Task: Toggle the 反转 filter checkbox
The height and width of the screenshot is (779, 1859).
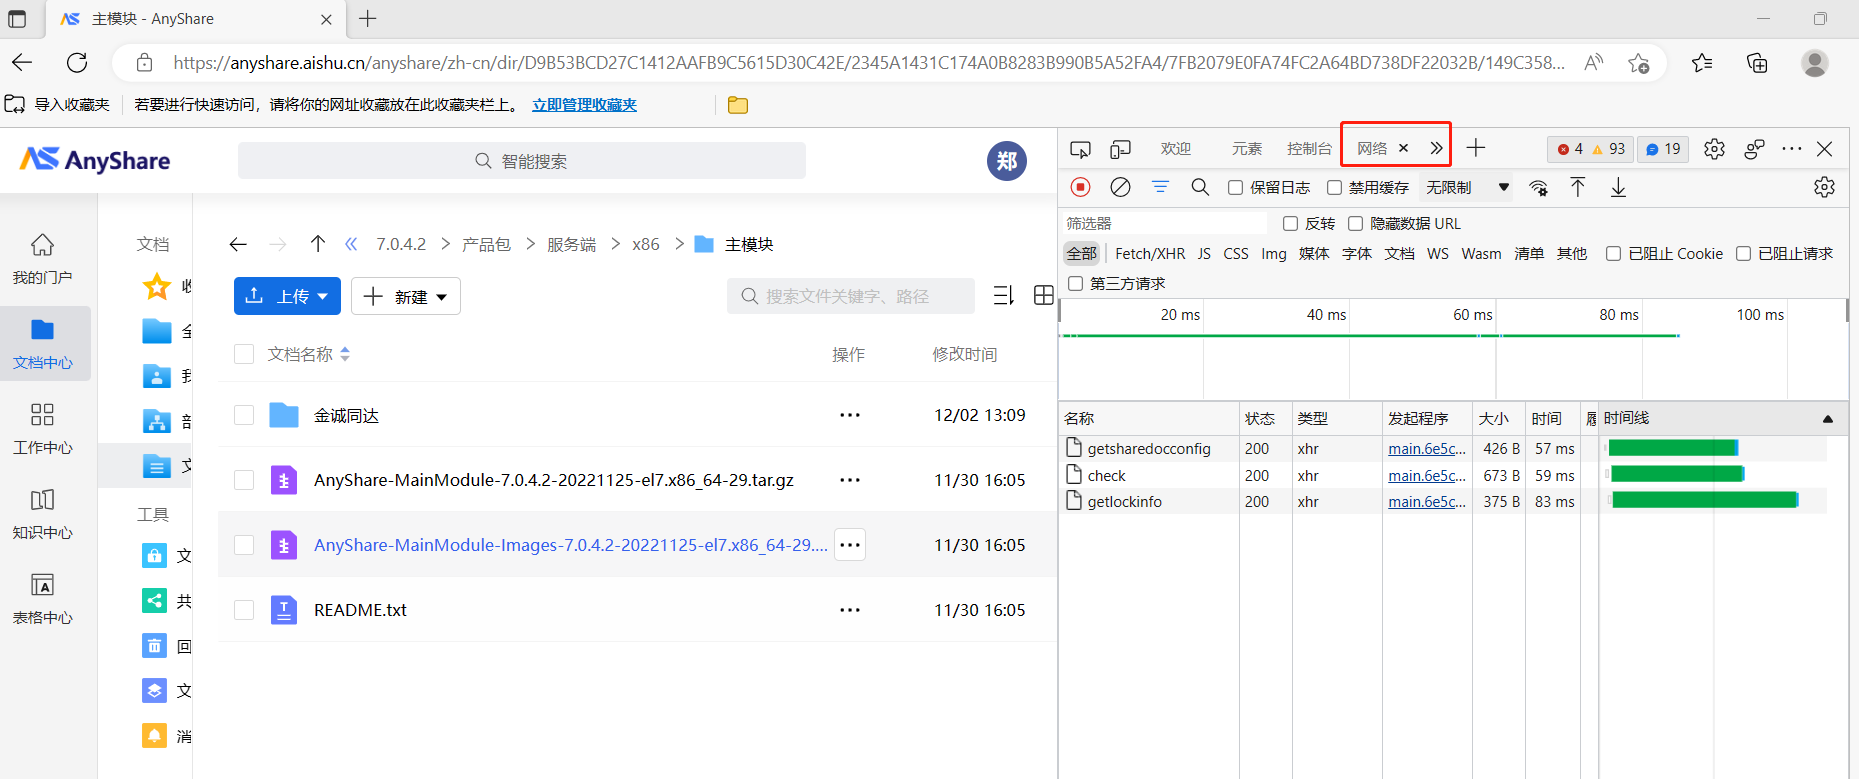Action: 1291,224
